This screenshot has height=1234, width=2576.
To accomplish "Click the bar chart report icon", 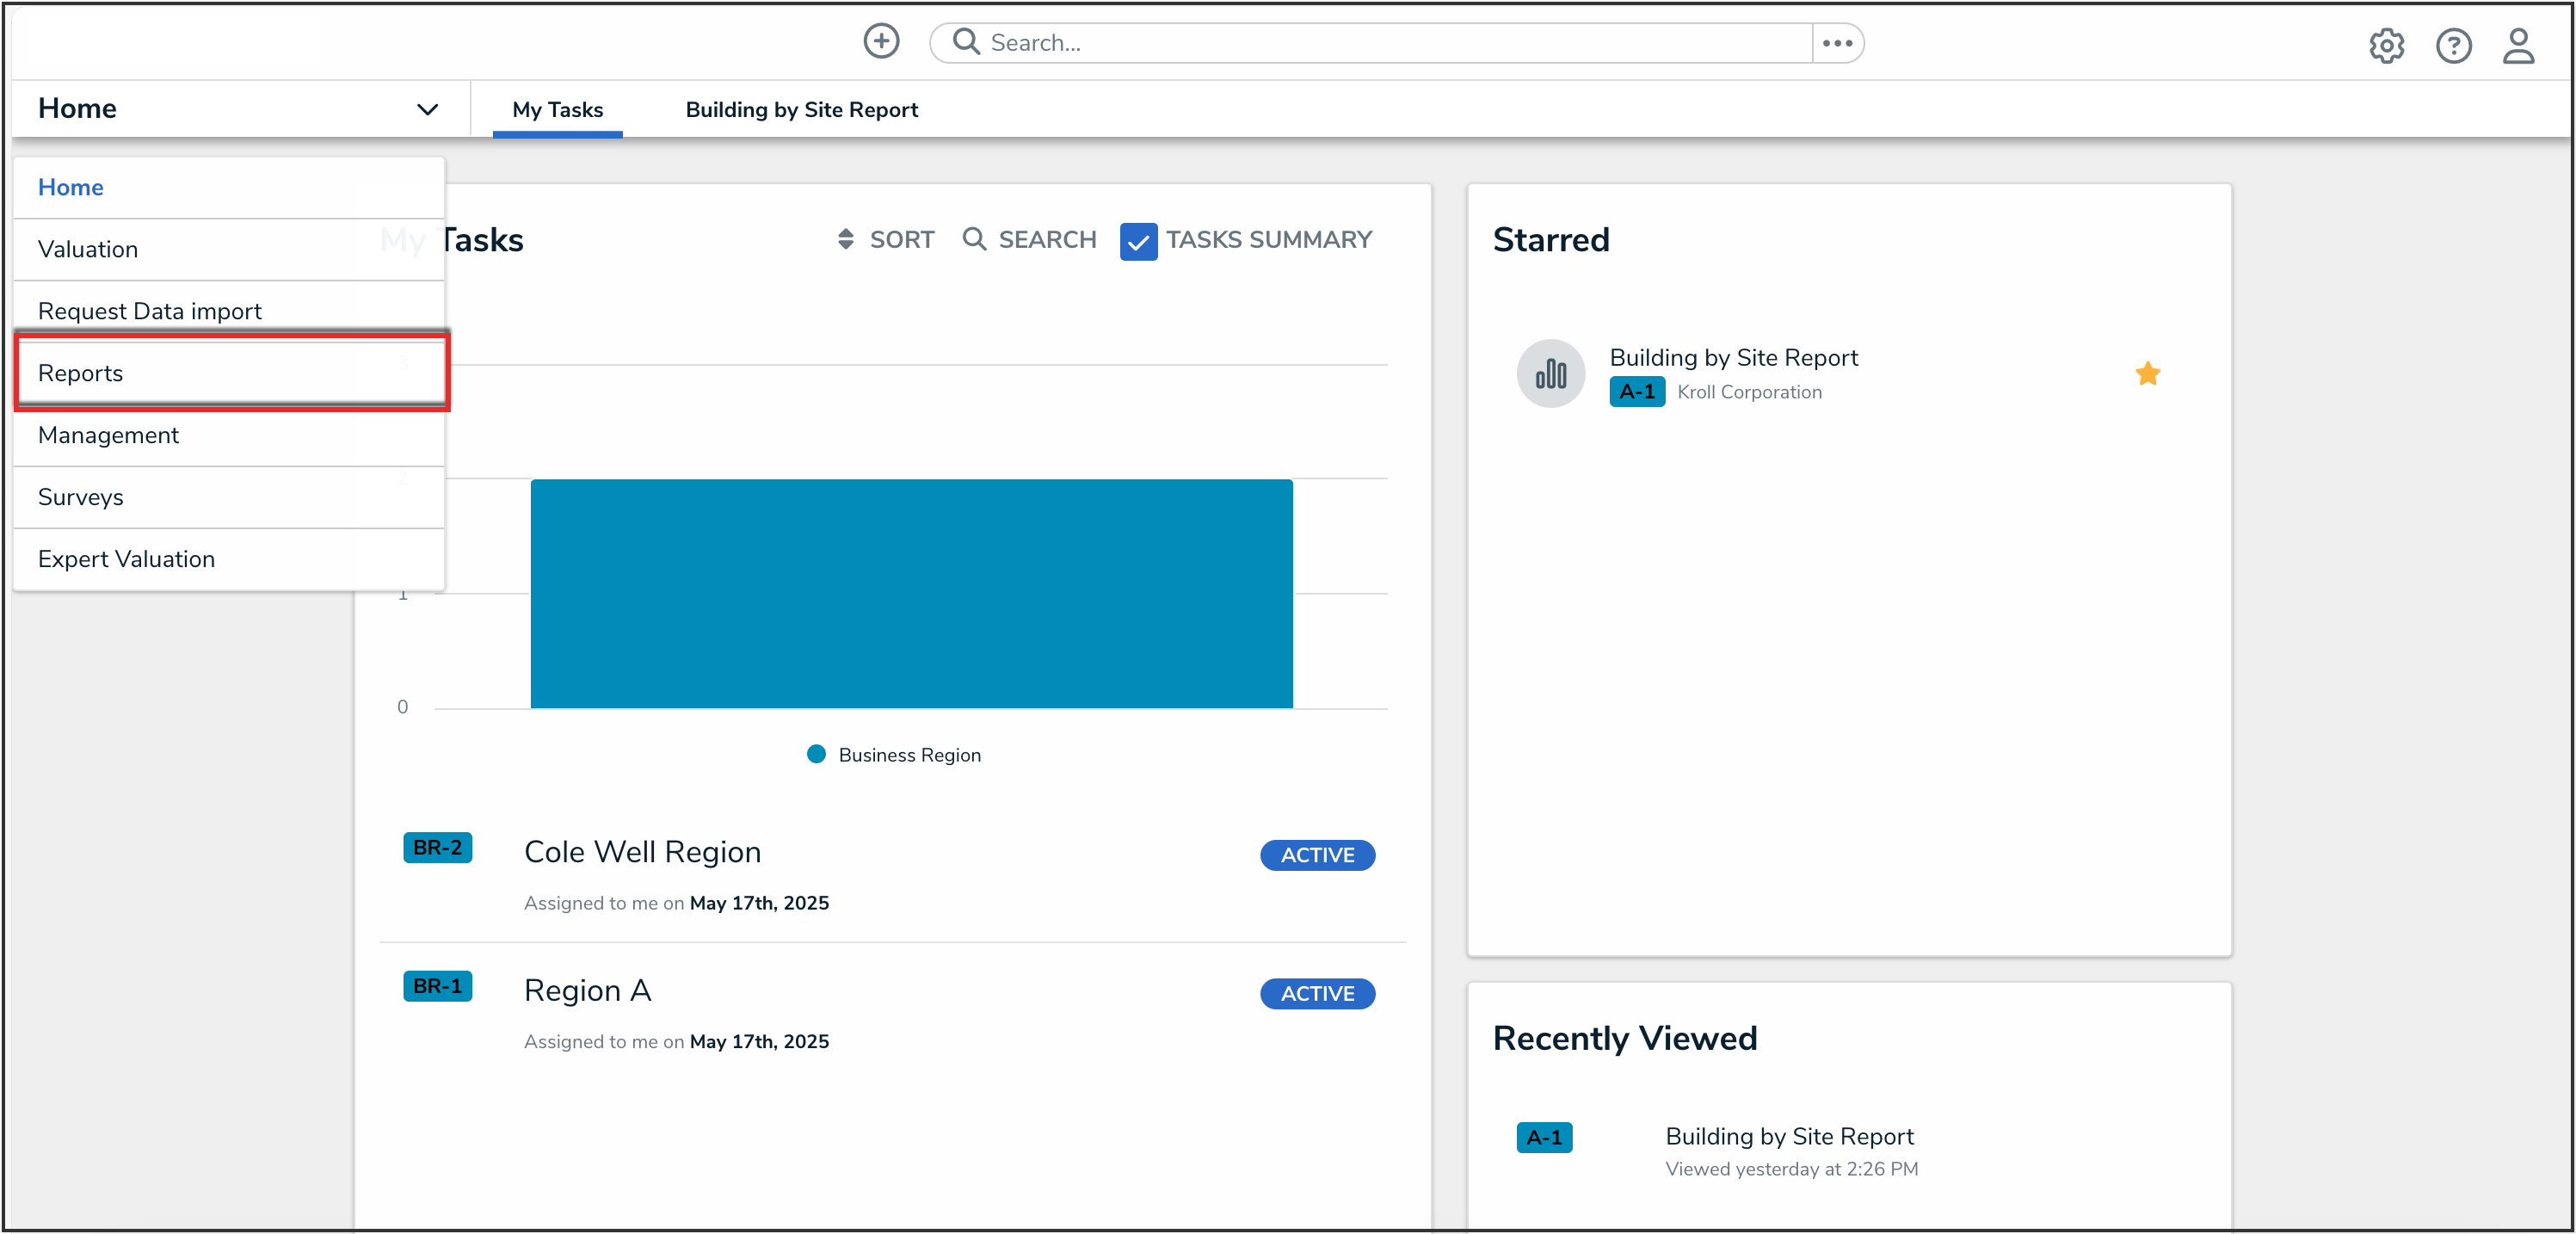I will 1550,374.
